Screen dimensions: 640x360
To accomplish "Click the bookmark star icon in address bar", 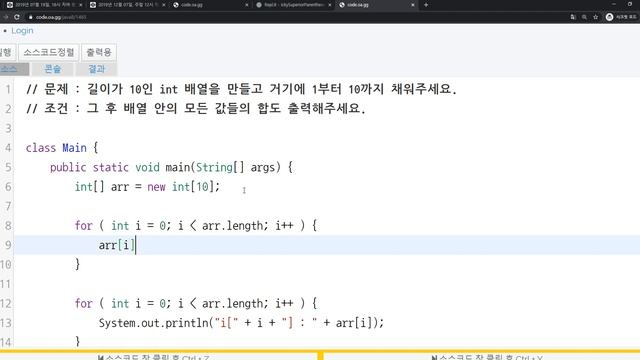I will pyautogui.click(x=596, y=17).
